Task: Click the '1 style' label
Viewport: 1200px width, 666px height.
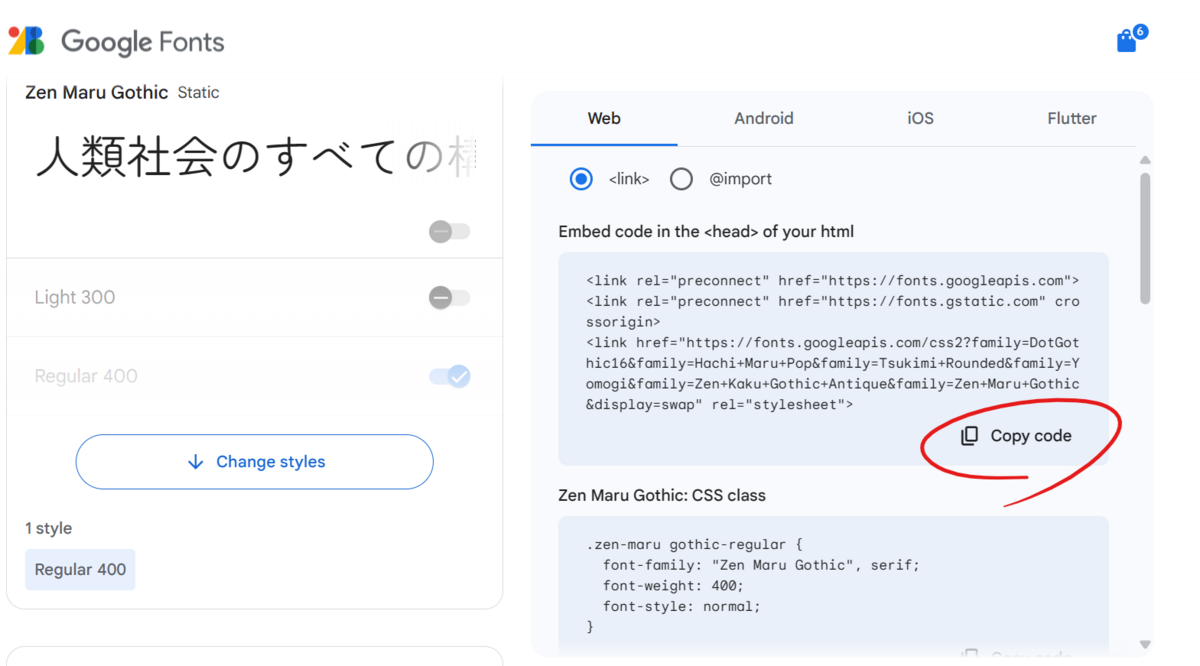Action: pos(49,528)
